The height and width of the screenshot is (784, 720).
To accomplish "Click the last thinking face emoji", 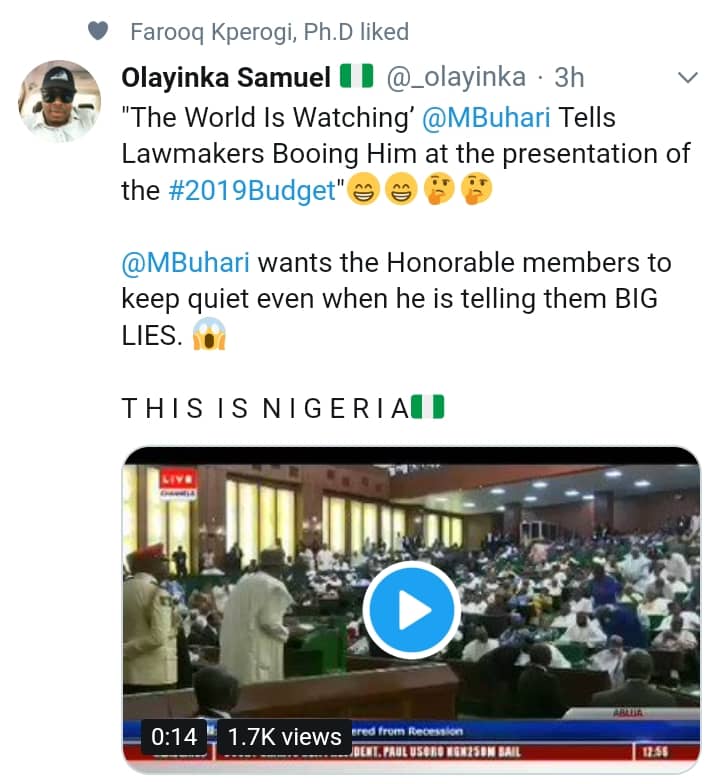I will click(x=477, y=191).
